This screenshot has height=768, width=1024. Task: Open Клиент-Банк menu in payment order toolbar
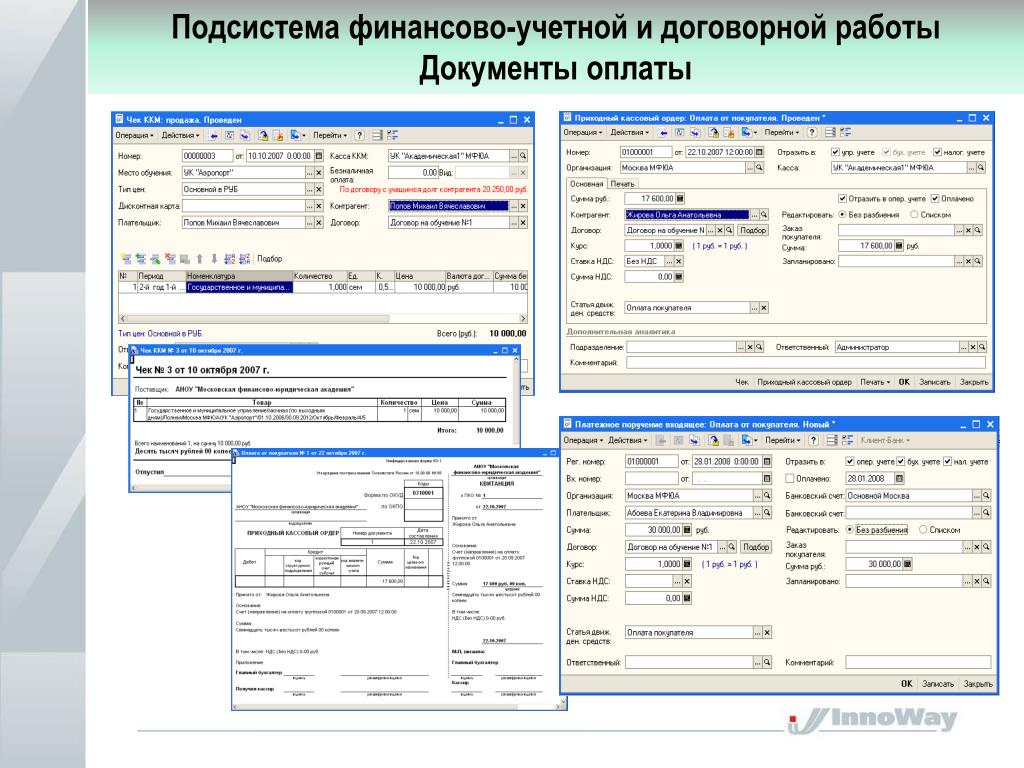[x=885, y=441]
